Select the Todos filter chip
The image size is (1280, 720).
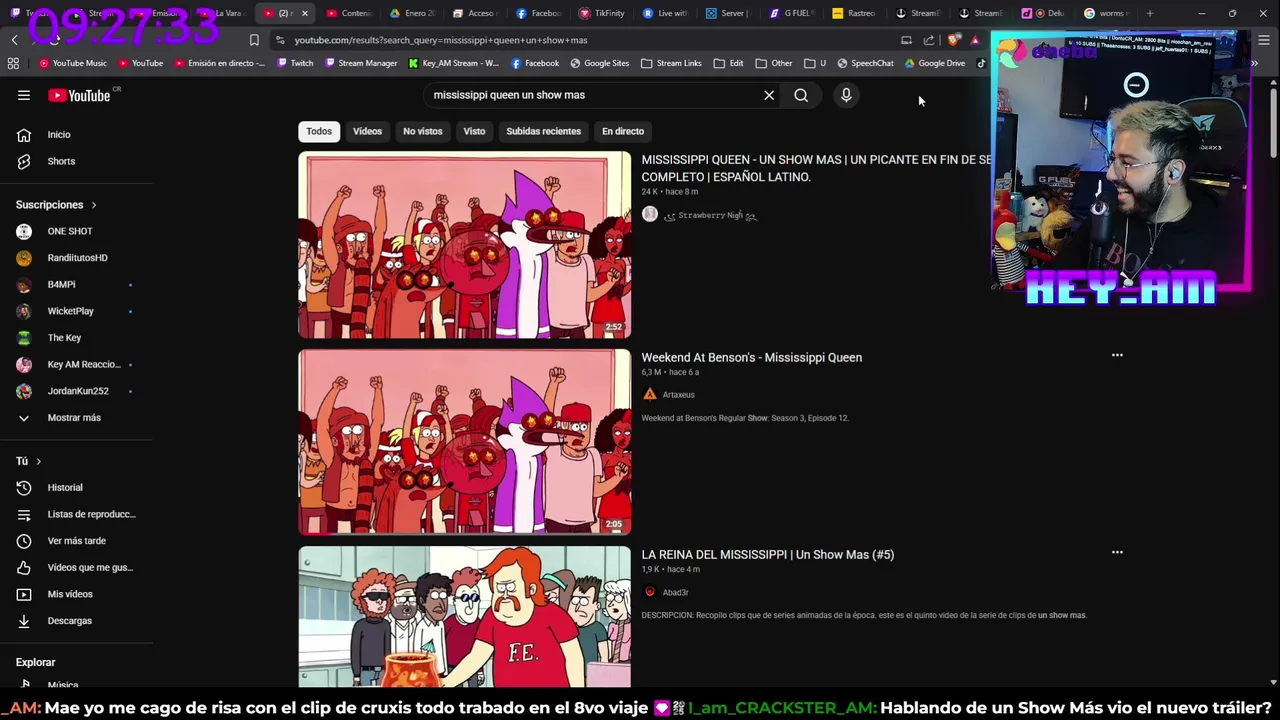[319, 131]
